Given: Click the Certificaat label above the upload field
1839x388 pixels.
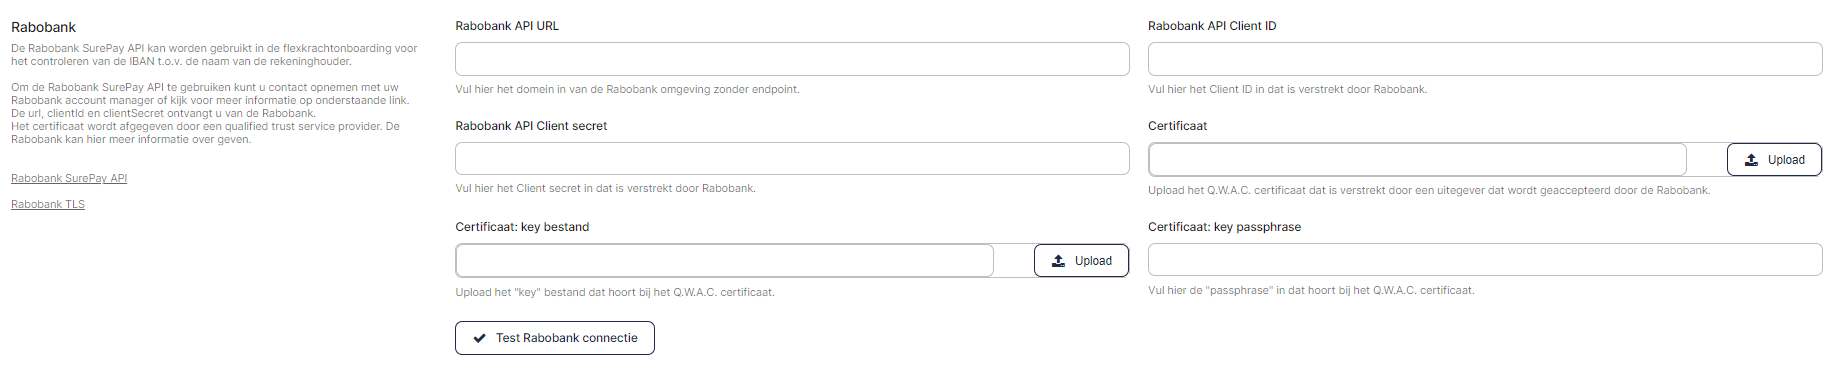Looking at the screenshot, I should [1177, 126].
